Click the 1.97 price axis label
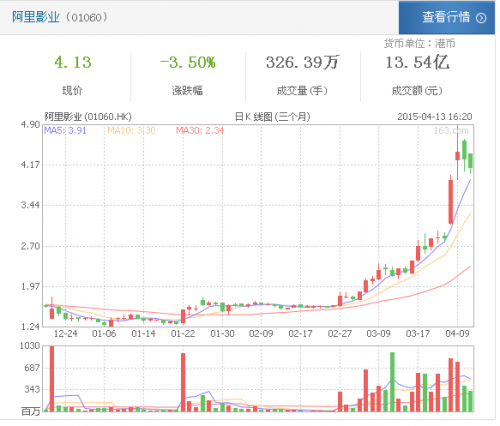The width and height of the screenshot is (500, 426). (x=31, y=286)
